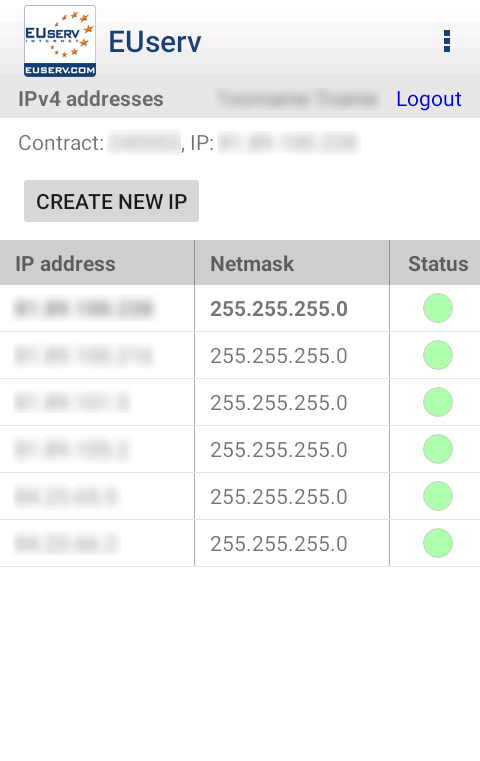Tap the EUserv logo icon
This screenshot has height=761, width=480.
60,41
